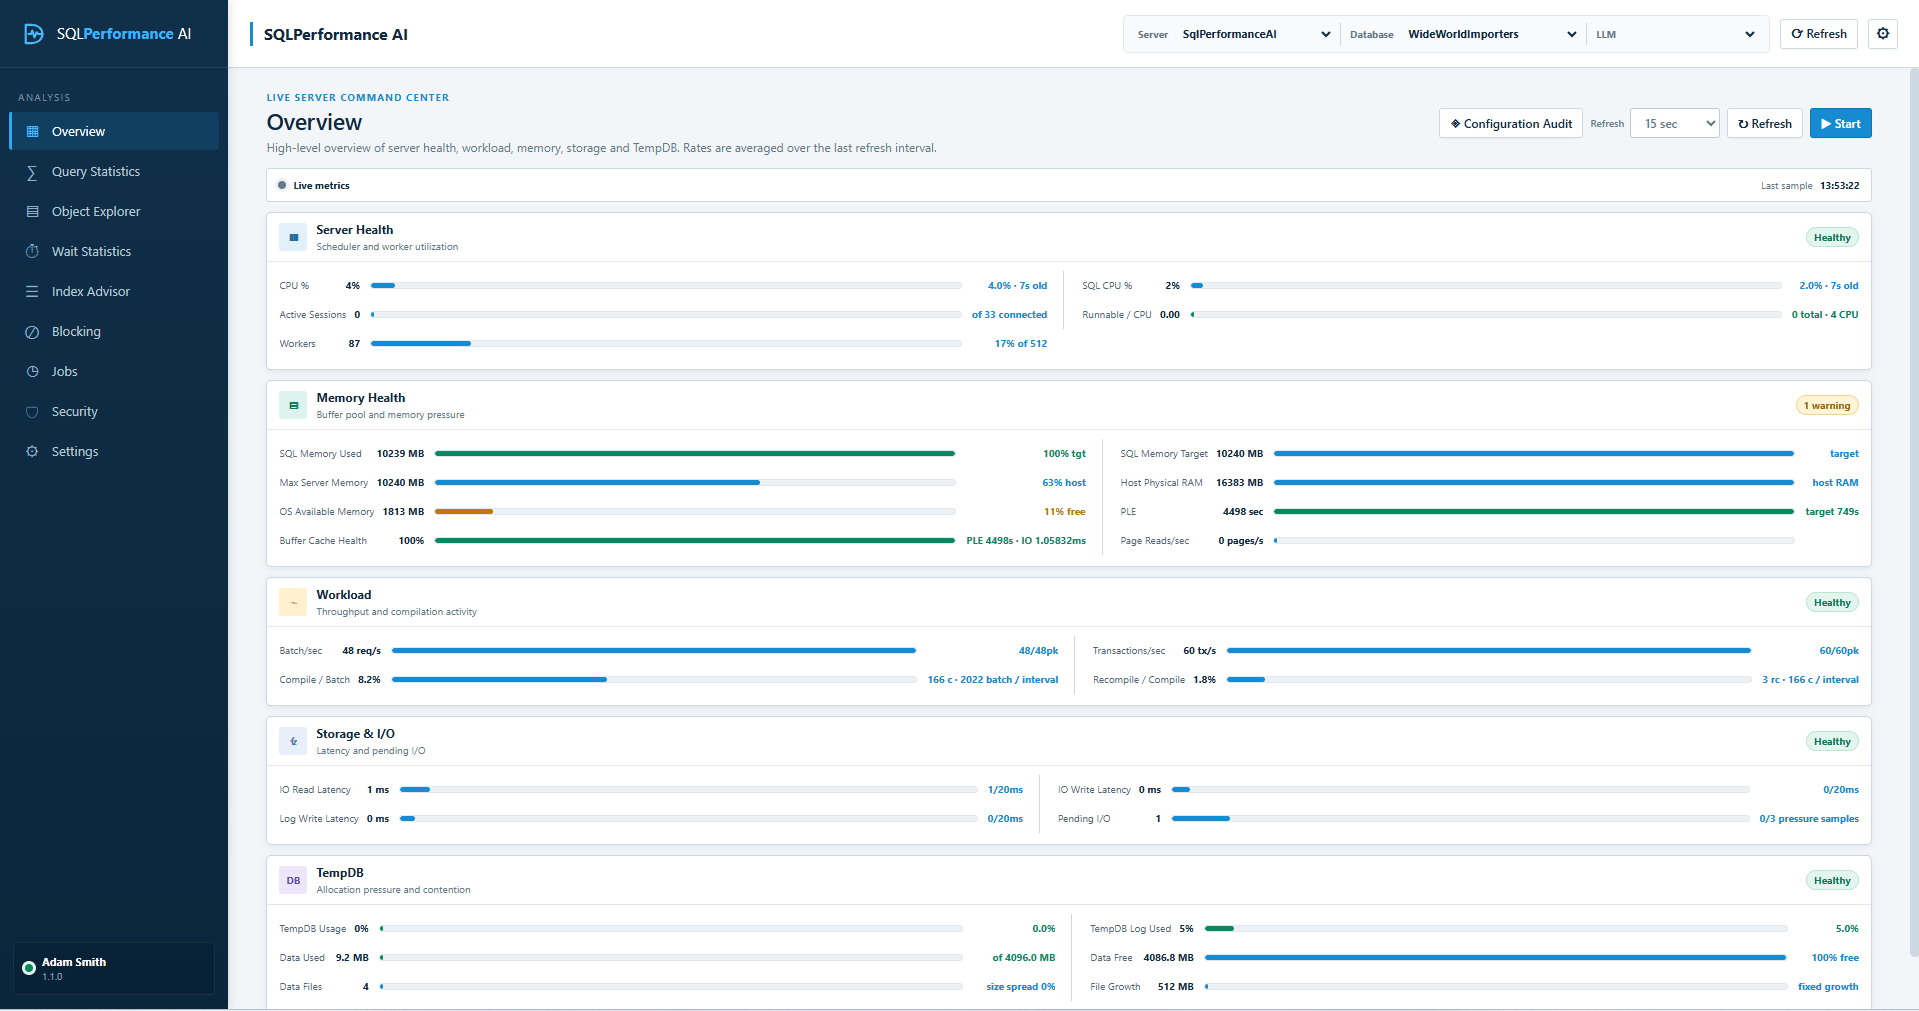The height and width of the screenshot is (1011, 1919).
Task: Open Query Statistics page
Action: [114, 172]
